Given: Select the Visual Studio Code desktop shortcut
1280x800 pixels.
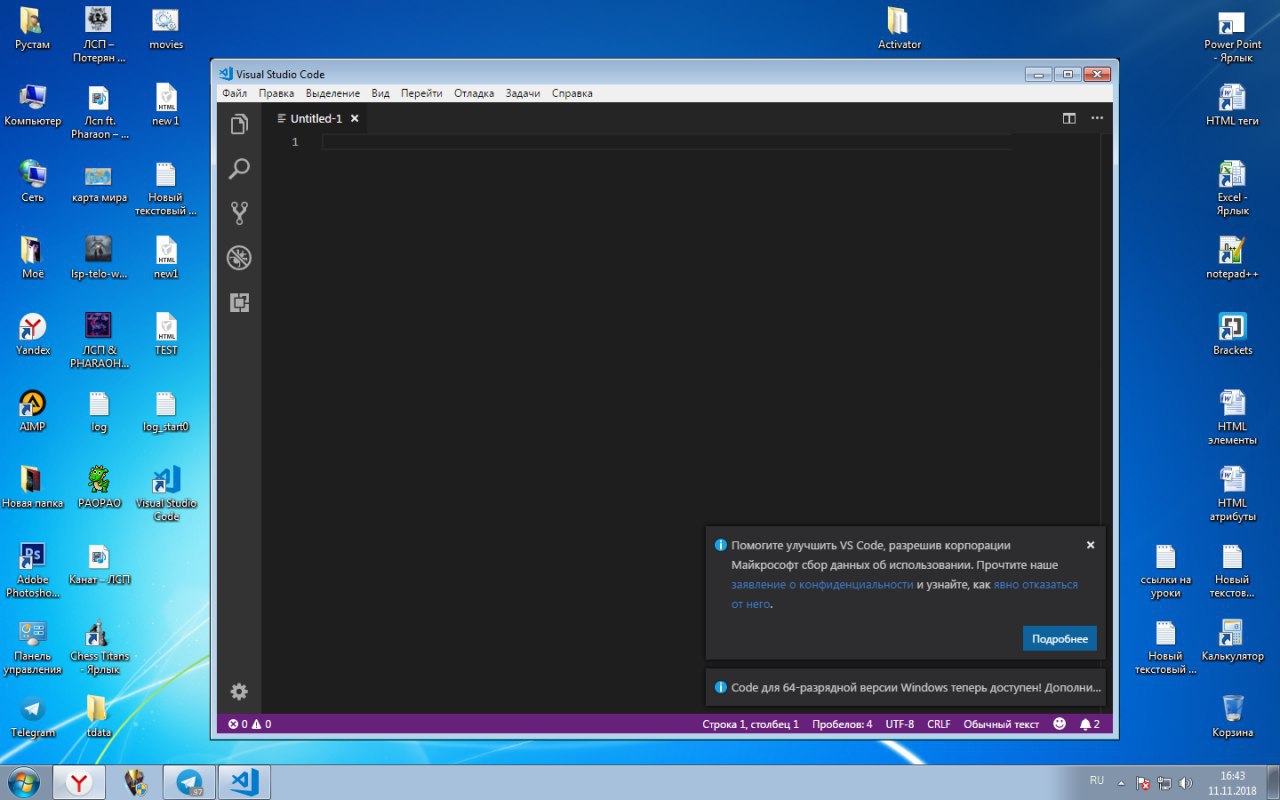Looking at the screenshot, I should (166, 493).
